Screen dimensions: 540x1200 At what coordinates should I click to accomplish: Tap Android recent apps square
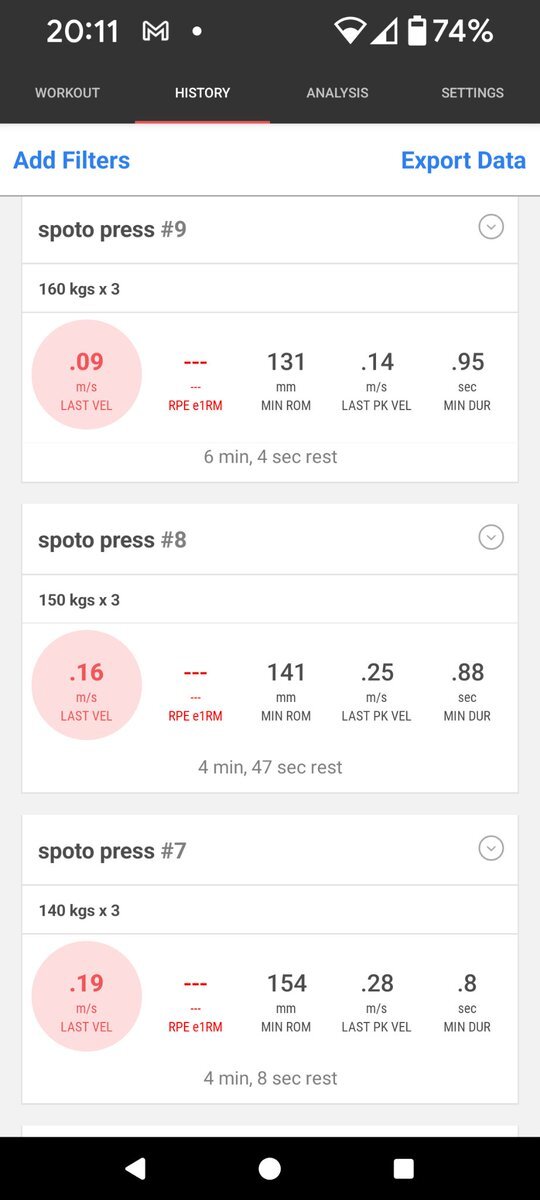tap(404, 1168)
